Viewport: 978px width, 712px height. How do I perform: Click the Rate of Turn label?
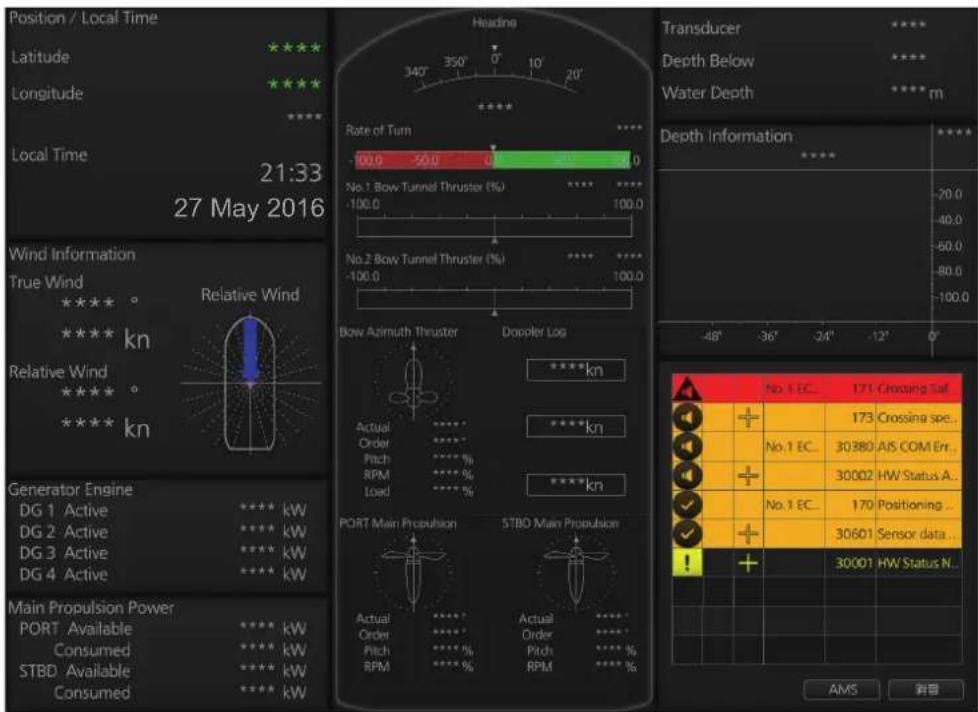coord(378,130)
